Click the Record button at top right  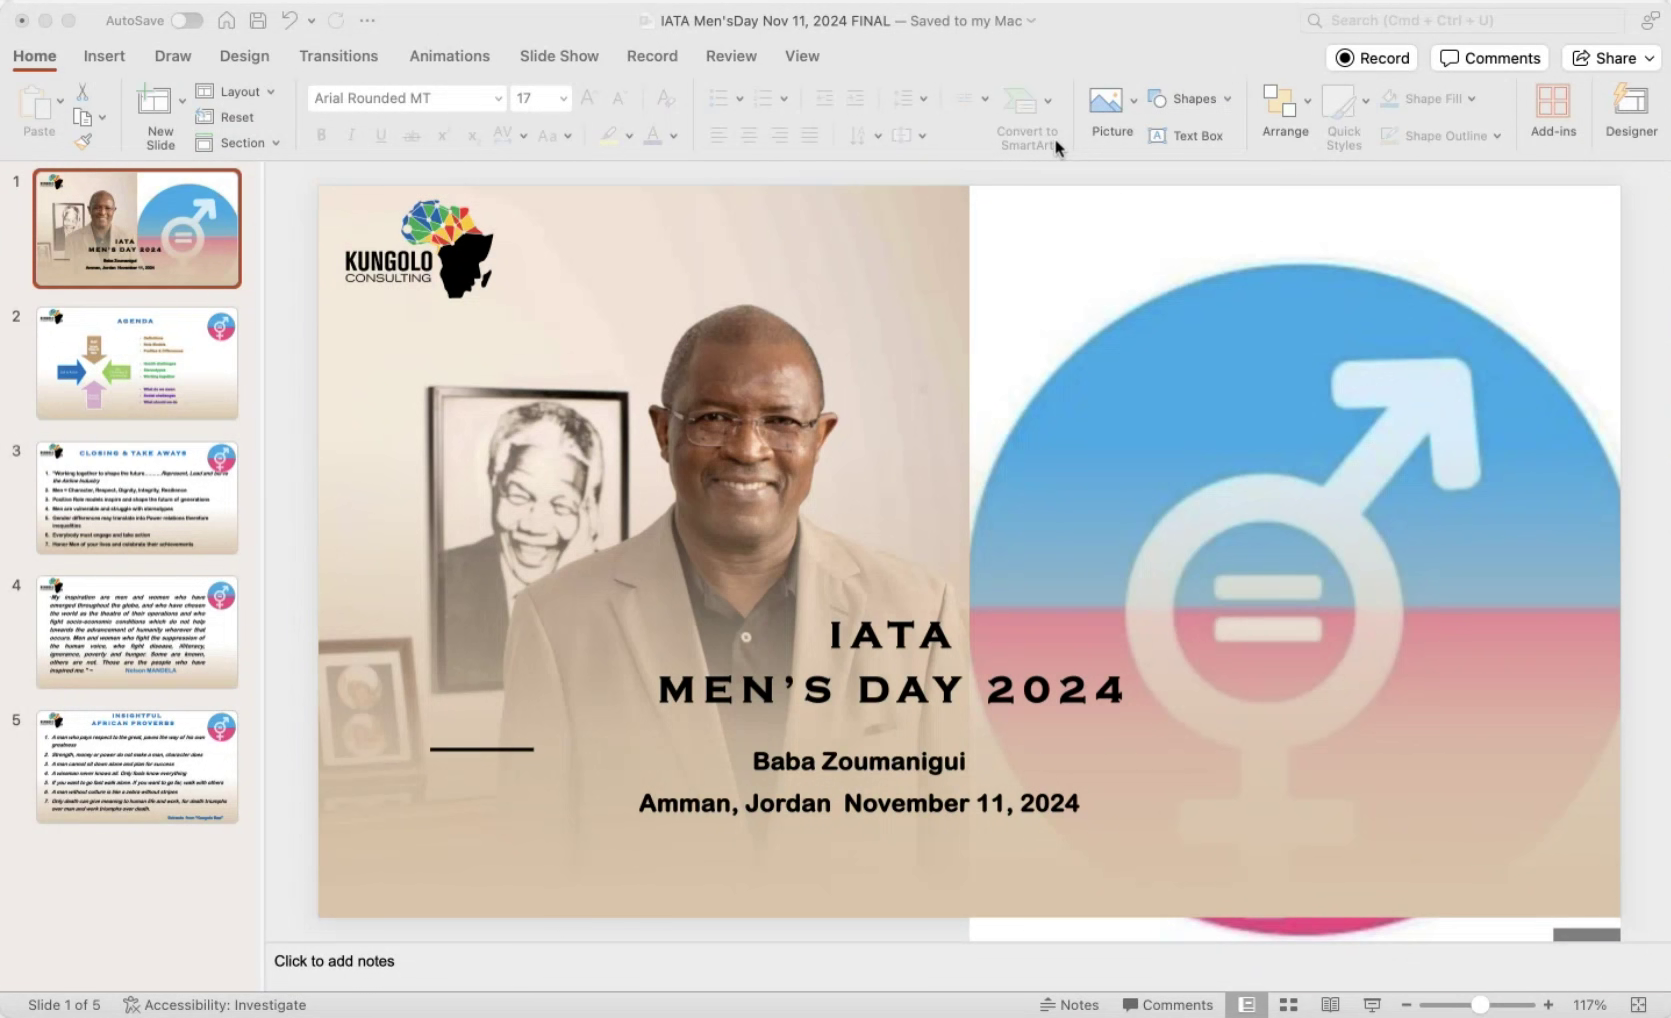(1372, 58)
